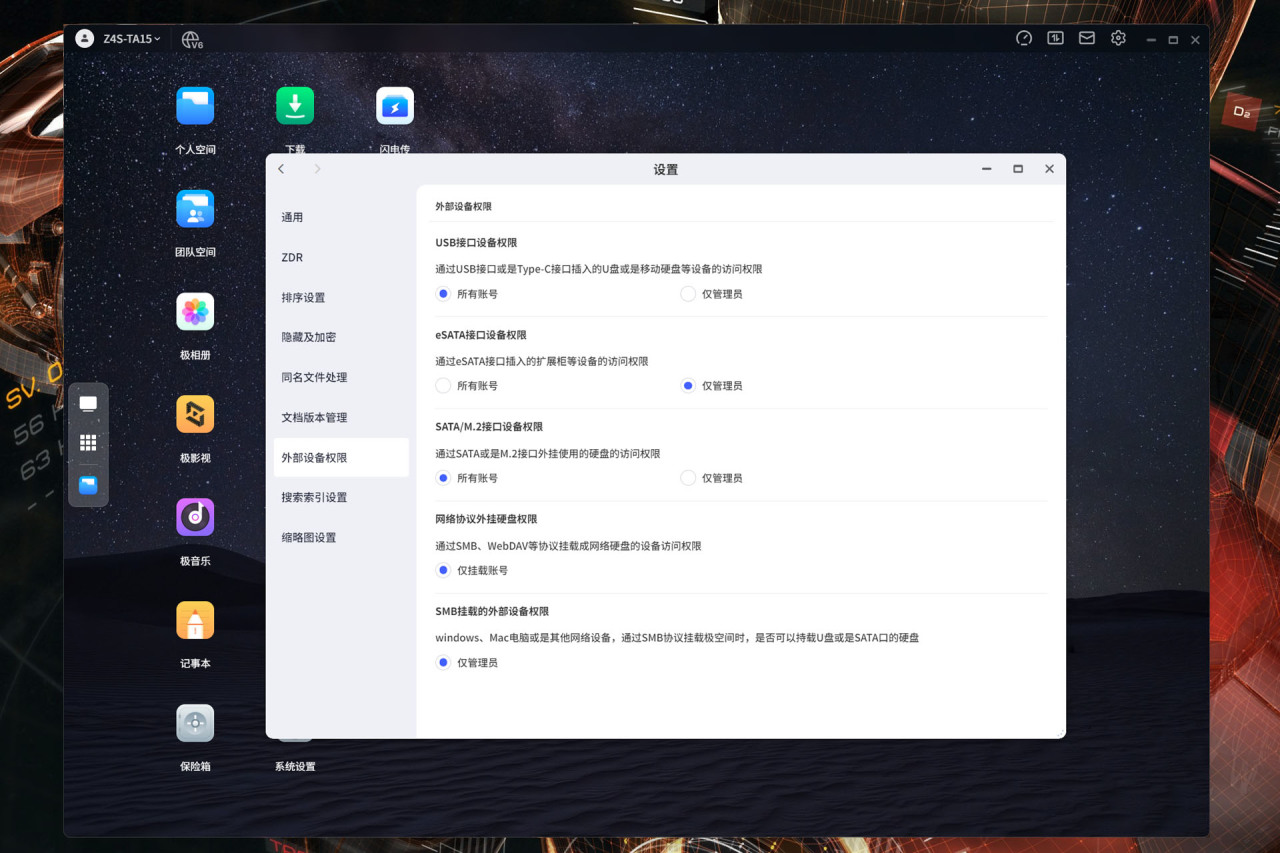Select 仅管理员 for eSATA接口设备权限
Image resolution: width=1280 pixels, height=853 pixels.
click(x=688, y=386)
